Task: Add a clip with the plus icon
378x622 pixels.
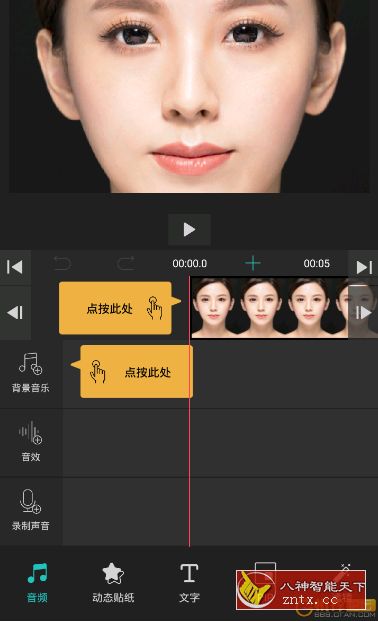Action: coord(253,263)
